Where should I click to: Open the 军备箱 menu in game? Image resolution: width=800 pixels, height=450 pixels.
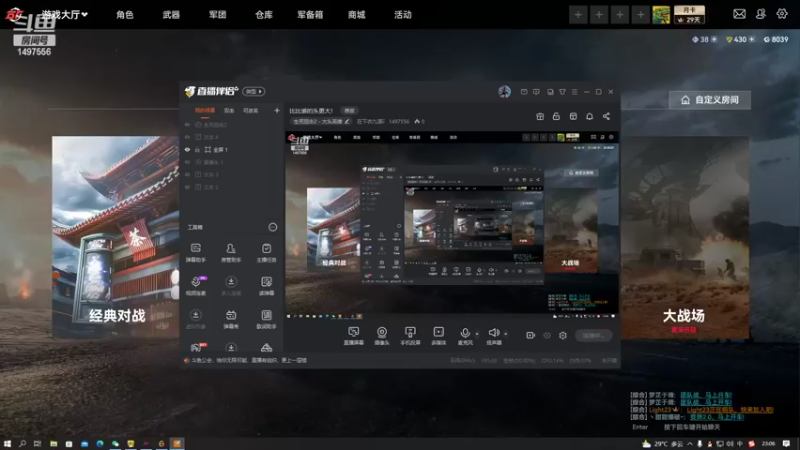310,15
